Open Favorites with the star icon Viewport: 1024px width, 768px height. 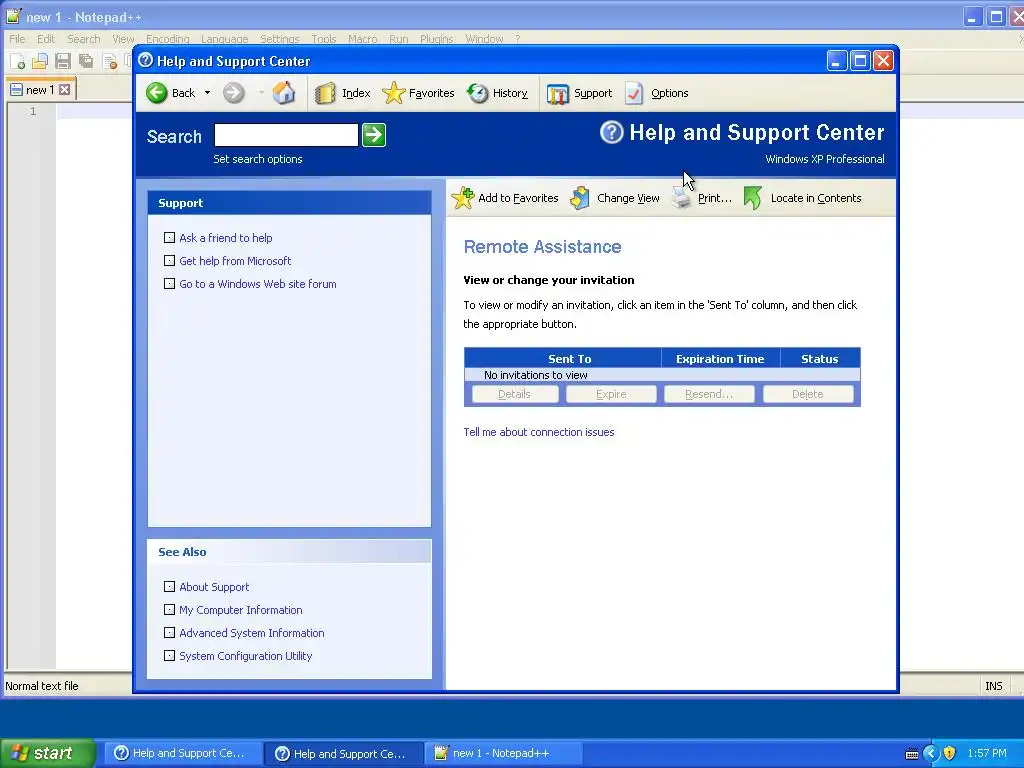pos(393,93)
